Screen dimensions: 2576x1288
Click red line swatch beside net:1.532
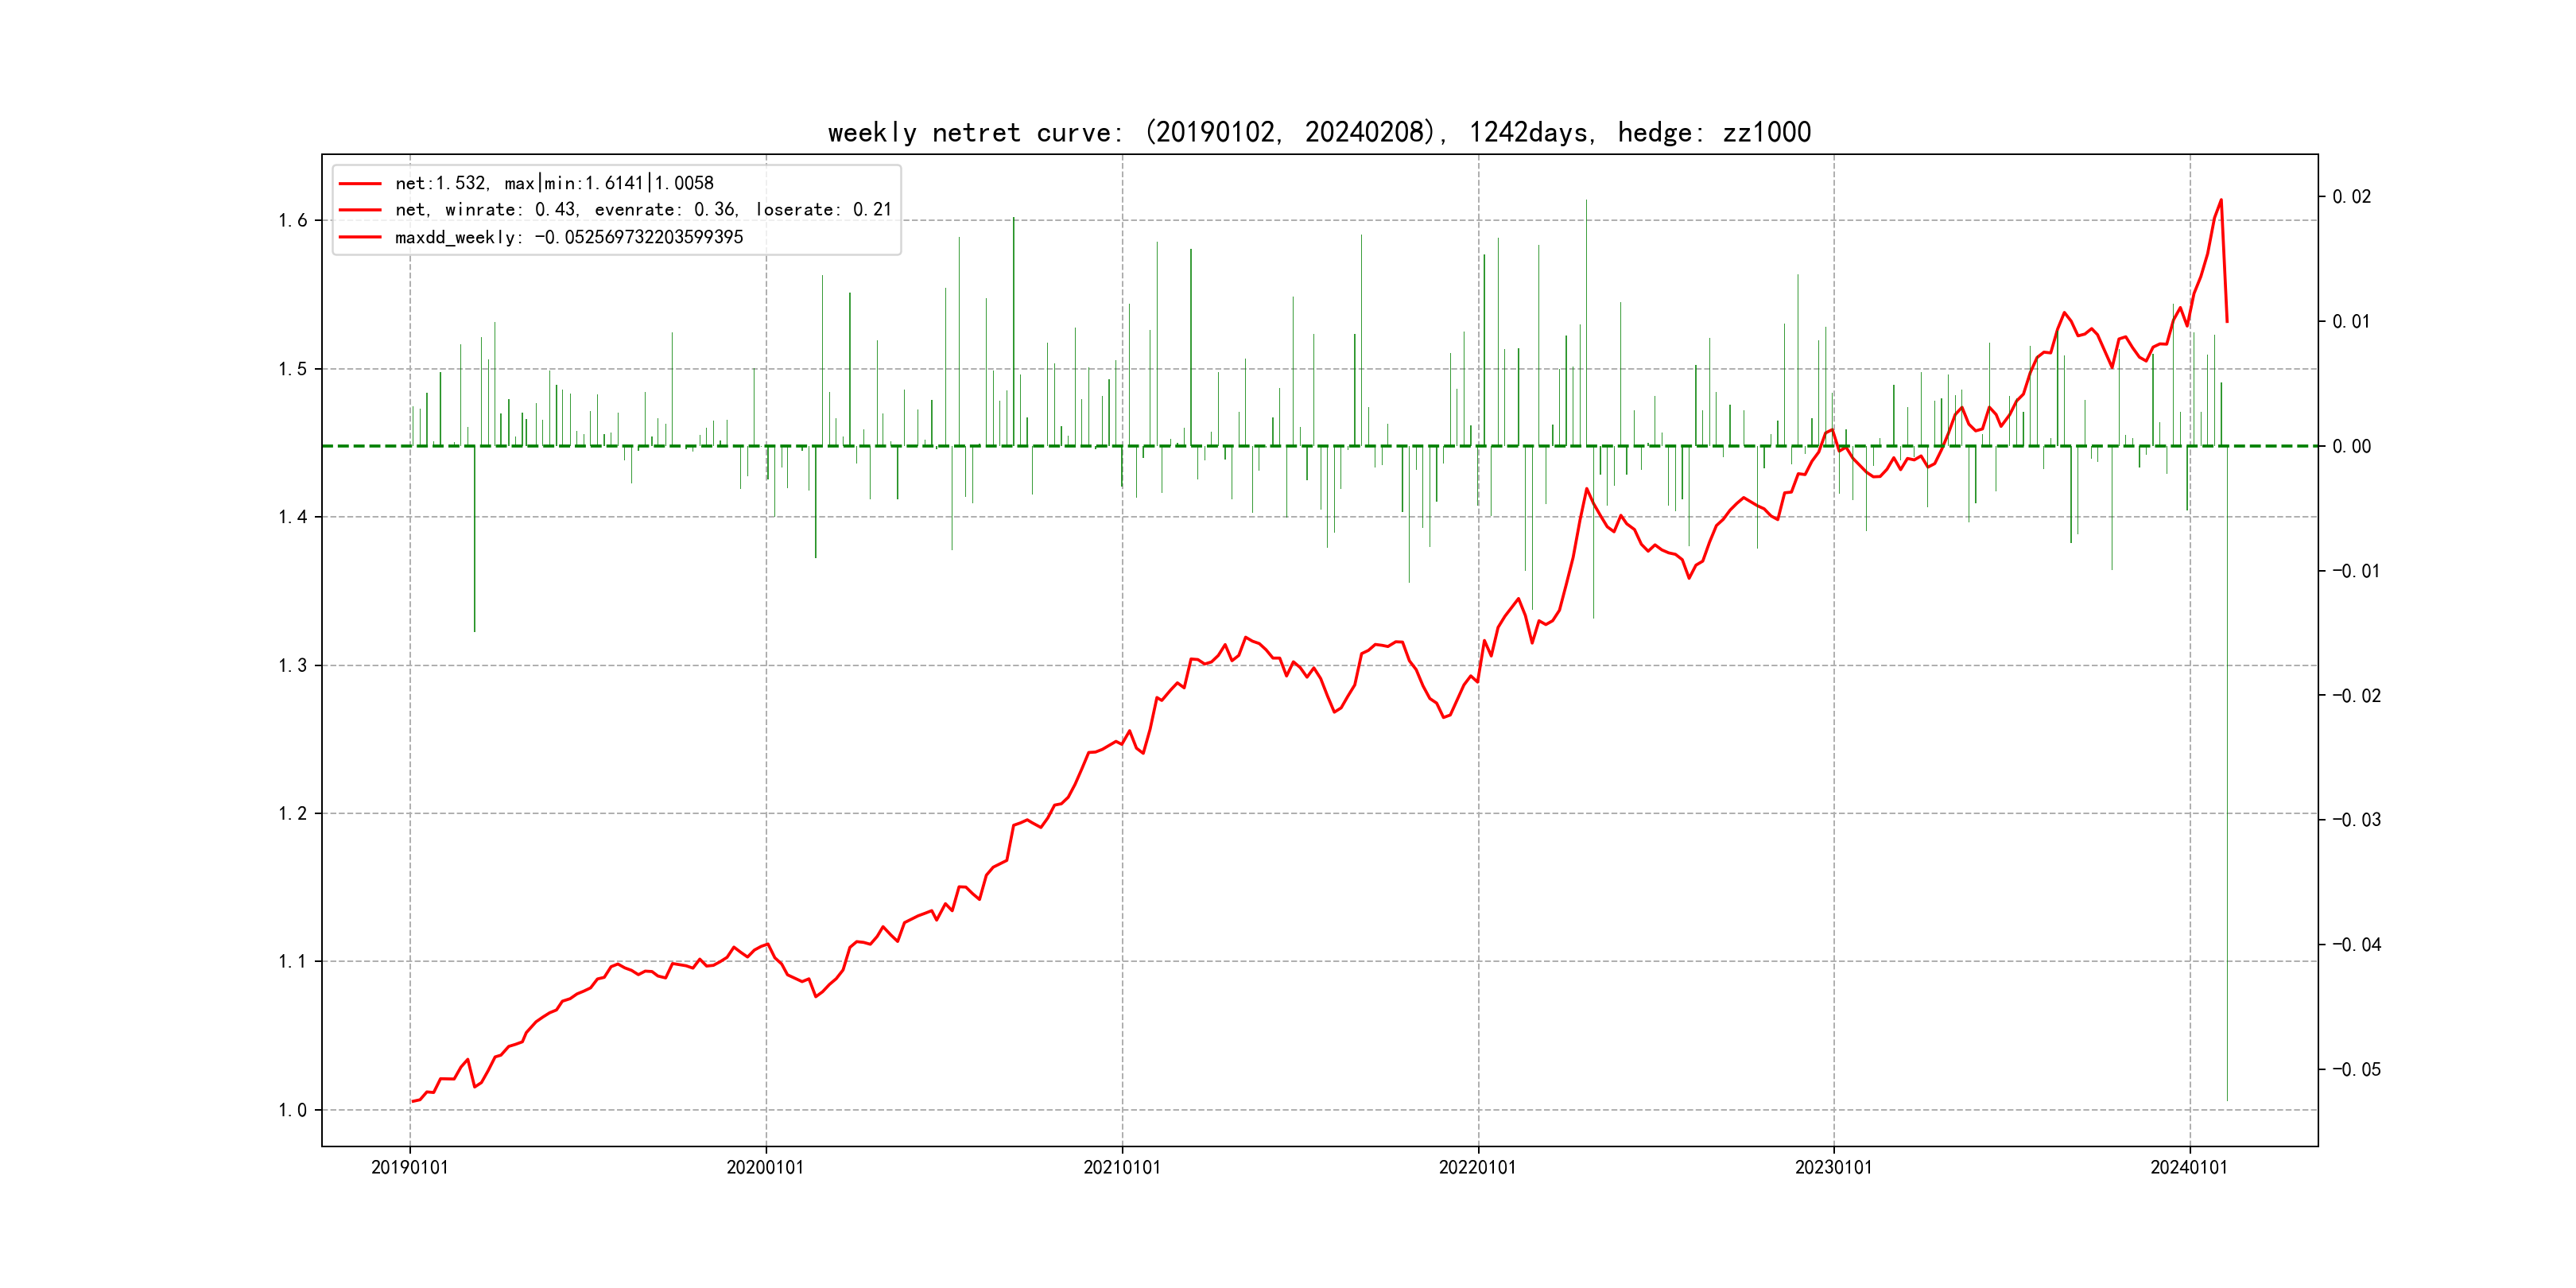click(x=360, y=184)
